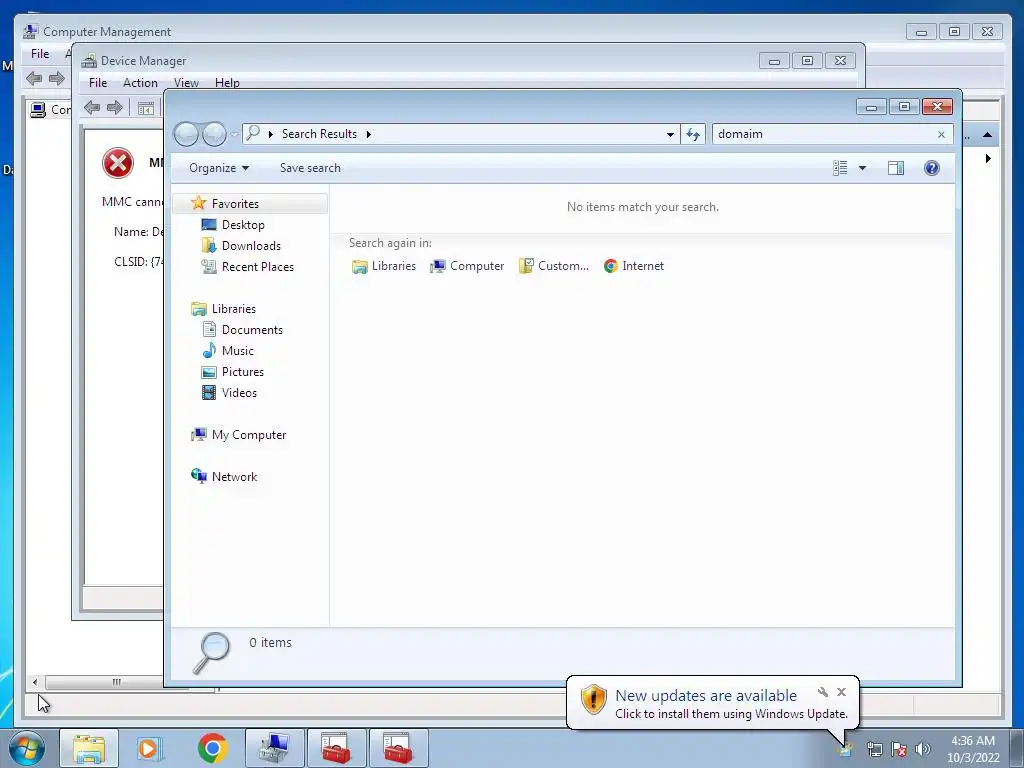
Task: Toggle the preview pane
Action: 896,168
